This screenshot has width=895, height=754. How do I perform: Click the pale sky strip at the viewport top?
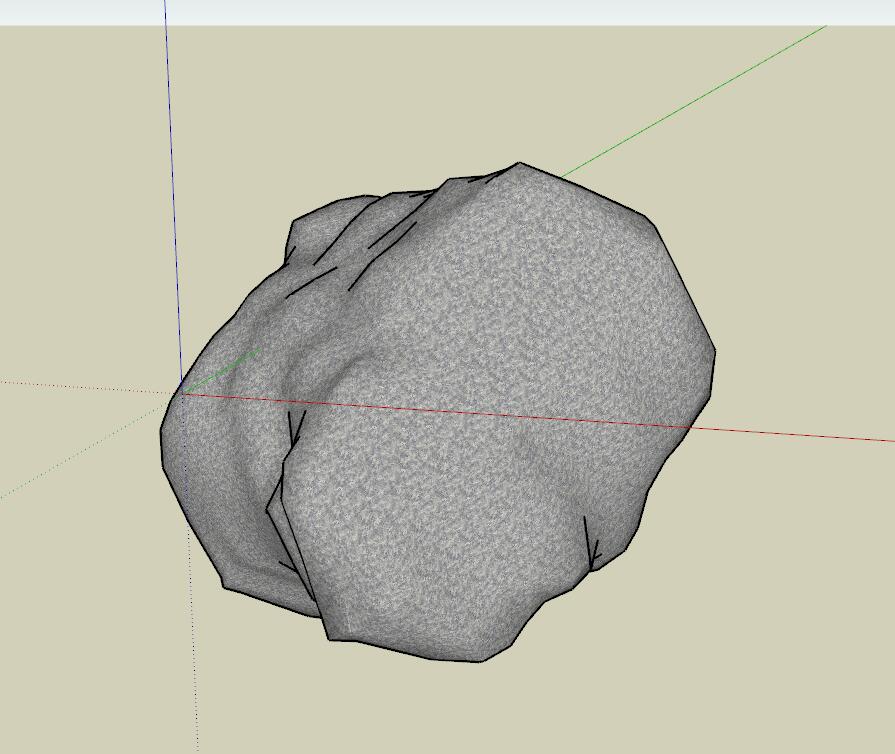[500, 12]
